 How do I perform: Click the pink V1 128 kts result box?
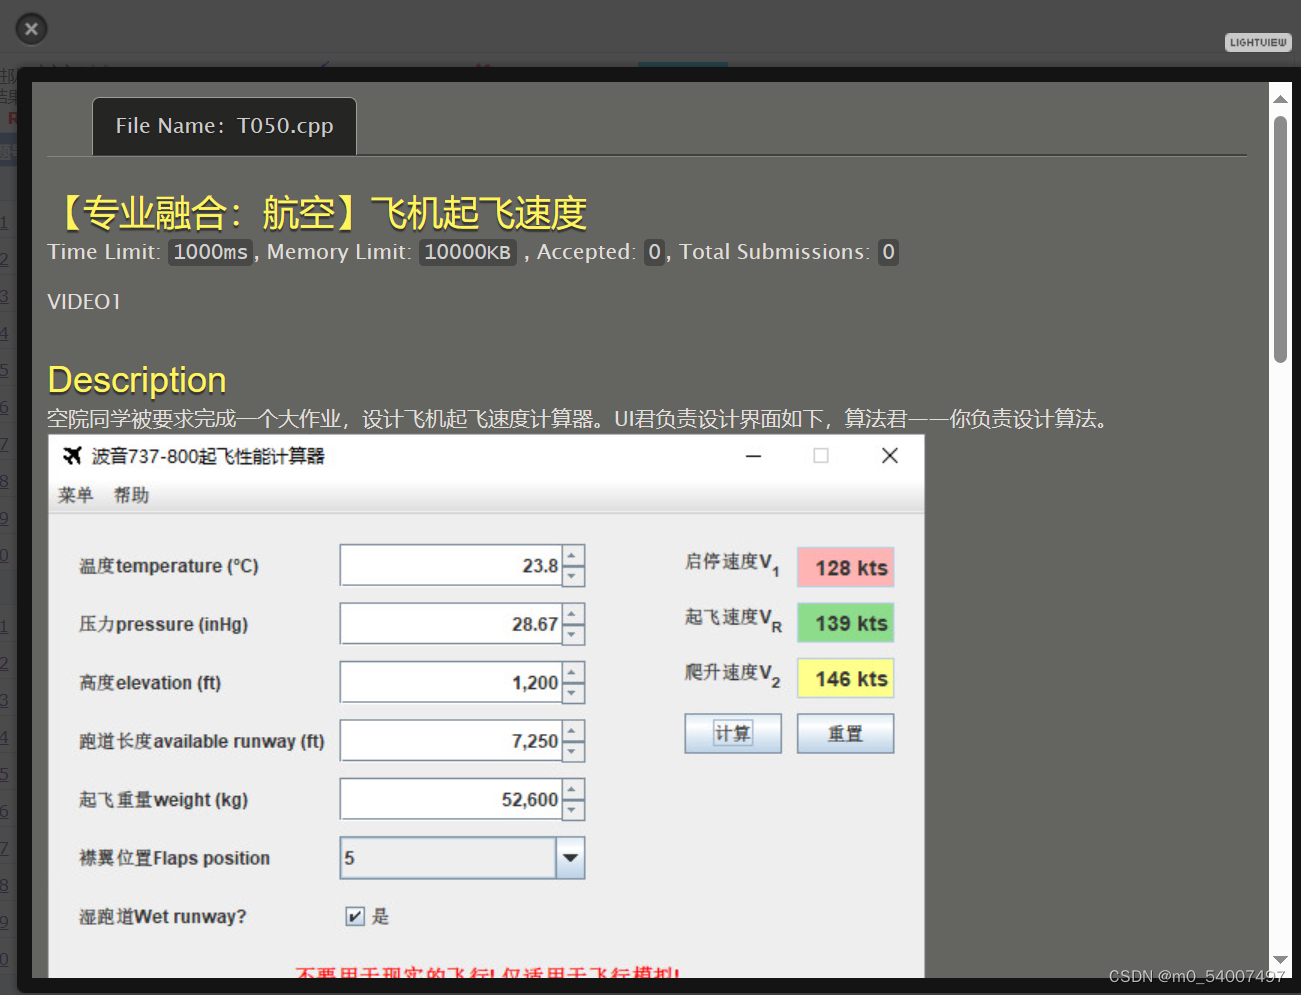(x=845, y=568)
